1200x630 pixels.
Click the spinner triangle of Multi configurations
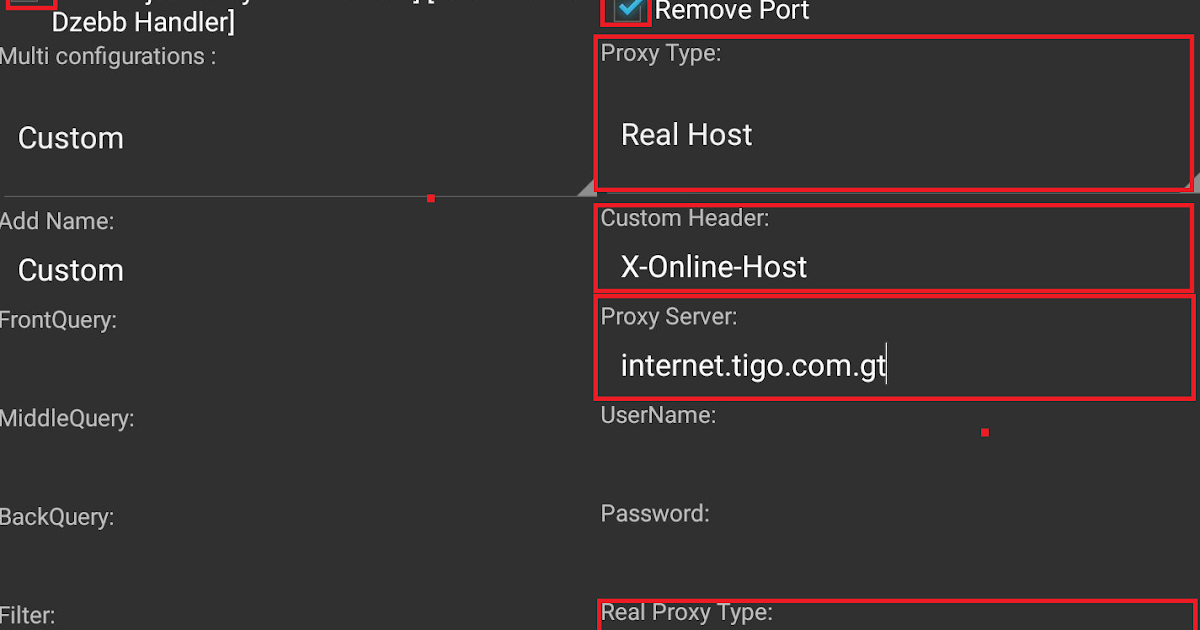tap(587, 186)
